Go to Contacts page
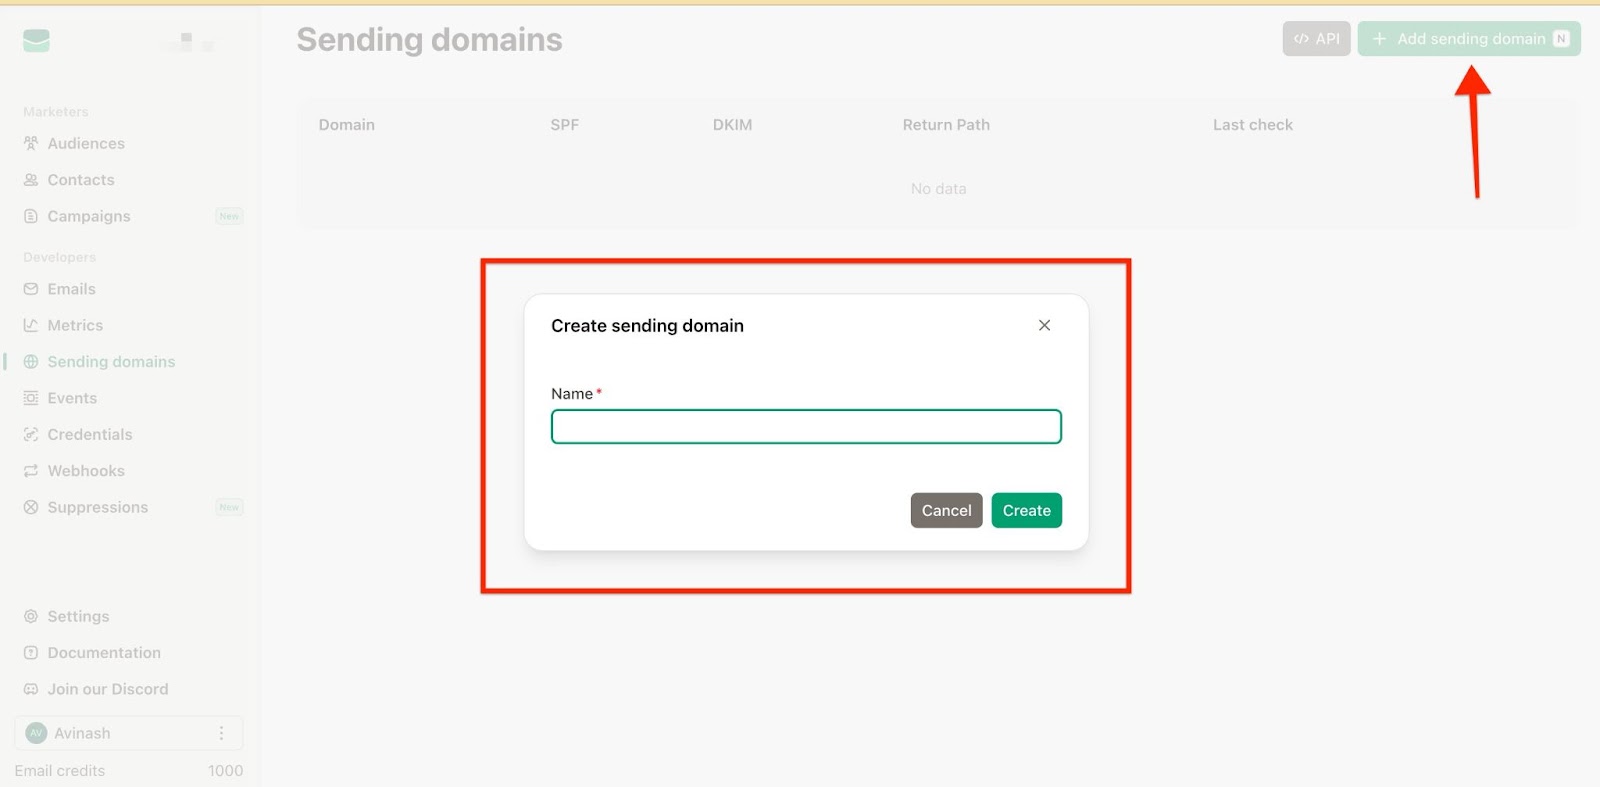The width and height of the screenshot is (1600, 787). coord(81,180)
